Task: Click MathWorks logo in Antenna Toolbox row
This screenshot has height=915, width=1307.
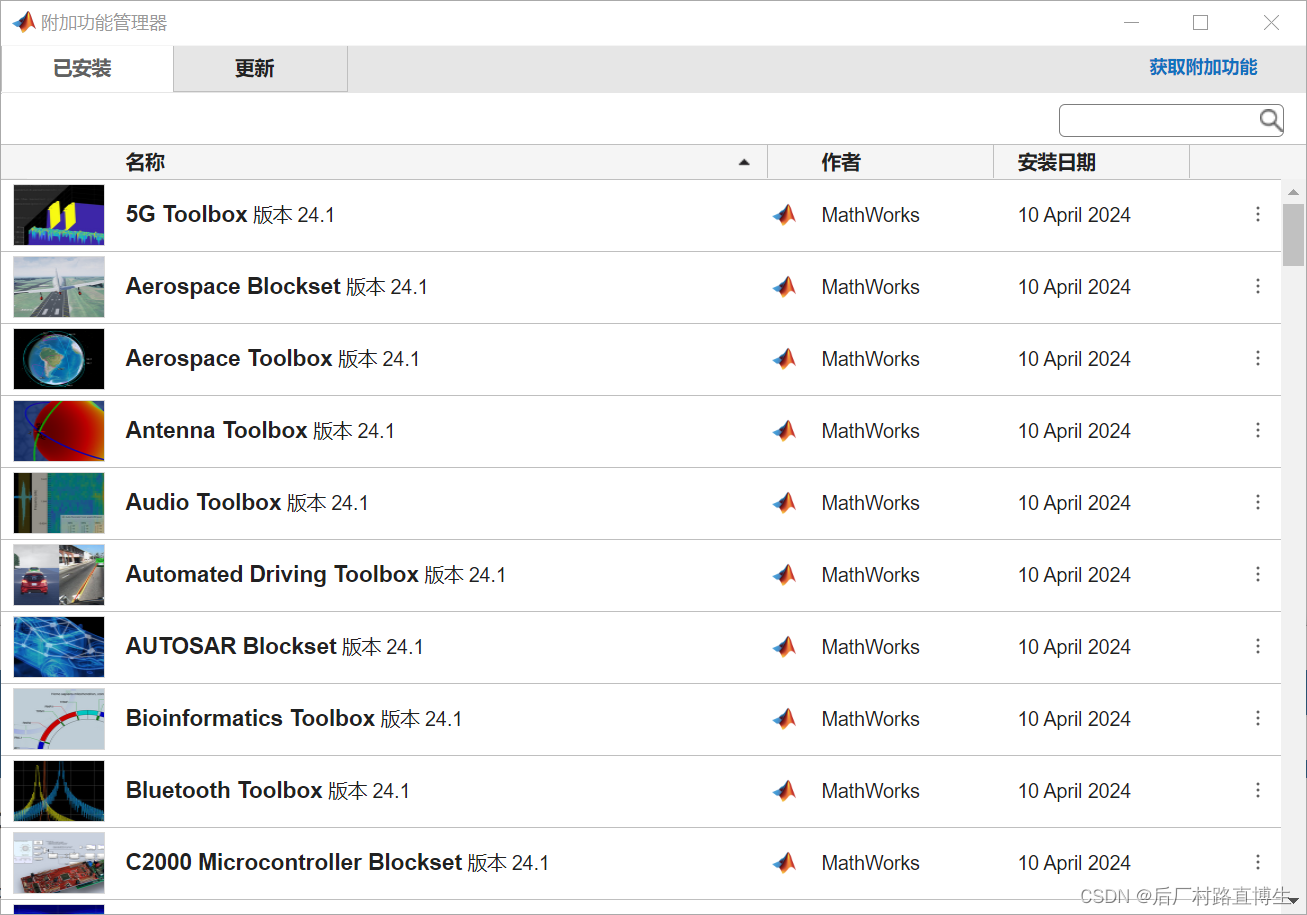Action: click(x=785, y=431)
